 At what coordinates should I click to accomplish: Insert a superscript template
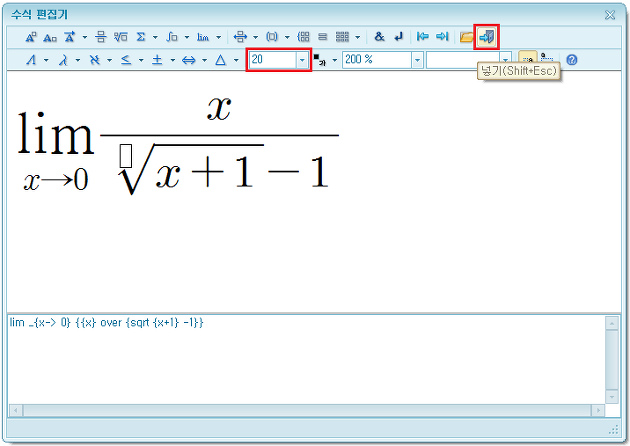(31, 37)
